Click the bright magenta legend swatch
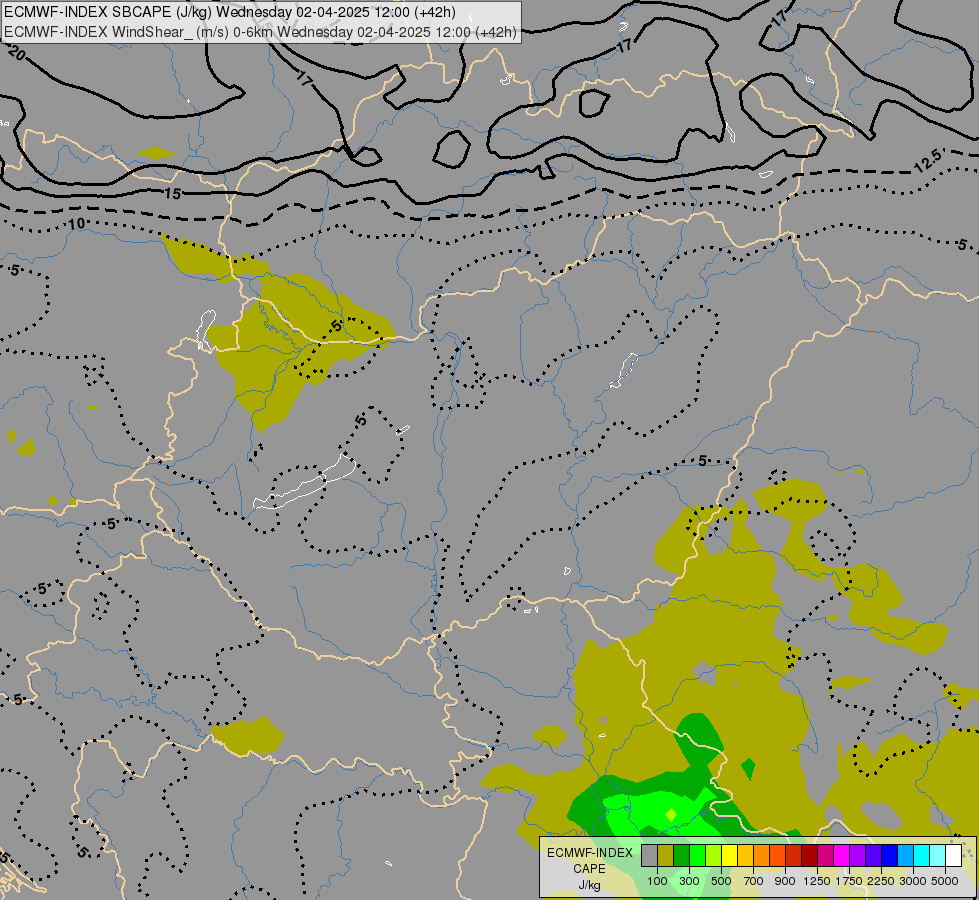This screenshot has width=979, height=900. [x=841, y=856]
